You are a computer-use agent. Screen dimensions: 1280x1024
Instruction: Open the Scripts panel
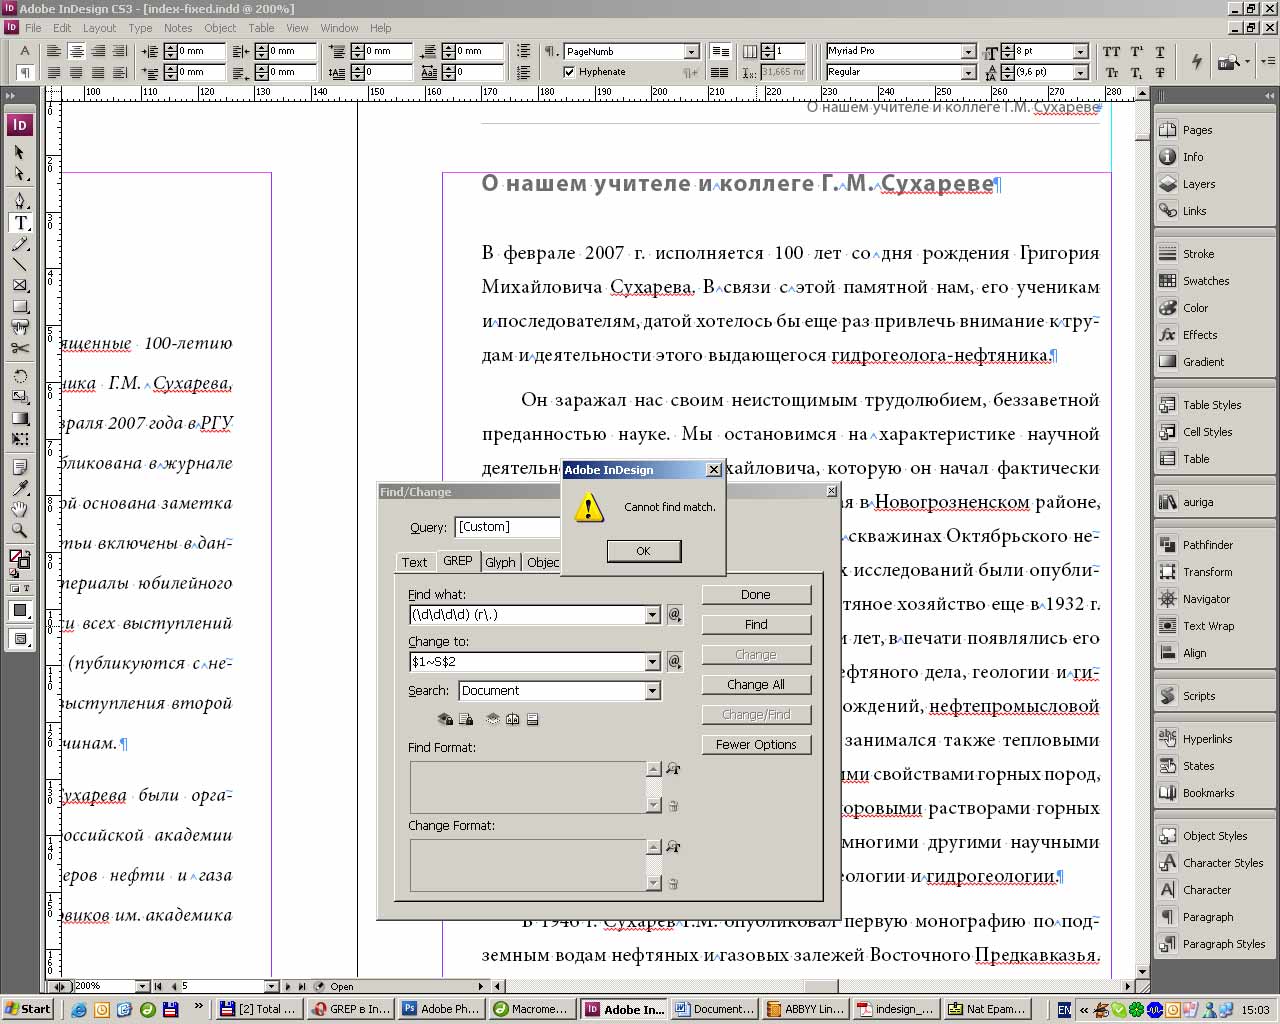(x=1198, y=696)
